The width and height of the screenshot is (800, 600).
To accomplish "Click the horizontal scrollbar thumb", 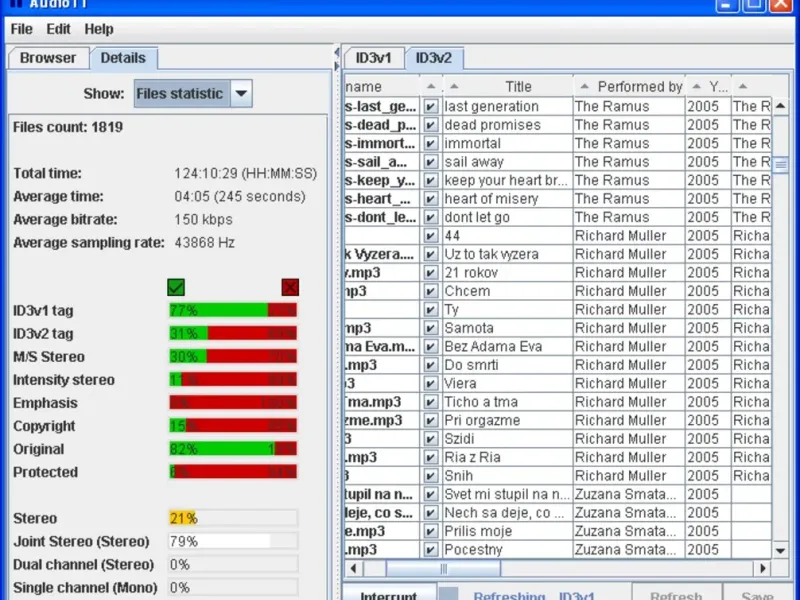I will coord(443,568).
